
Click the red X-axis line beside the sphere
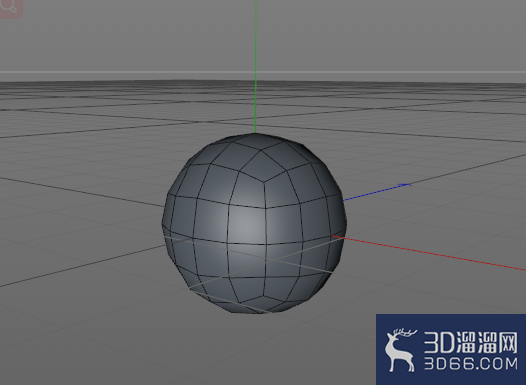(429, 254)
